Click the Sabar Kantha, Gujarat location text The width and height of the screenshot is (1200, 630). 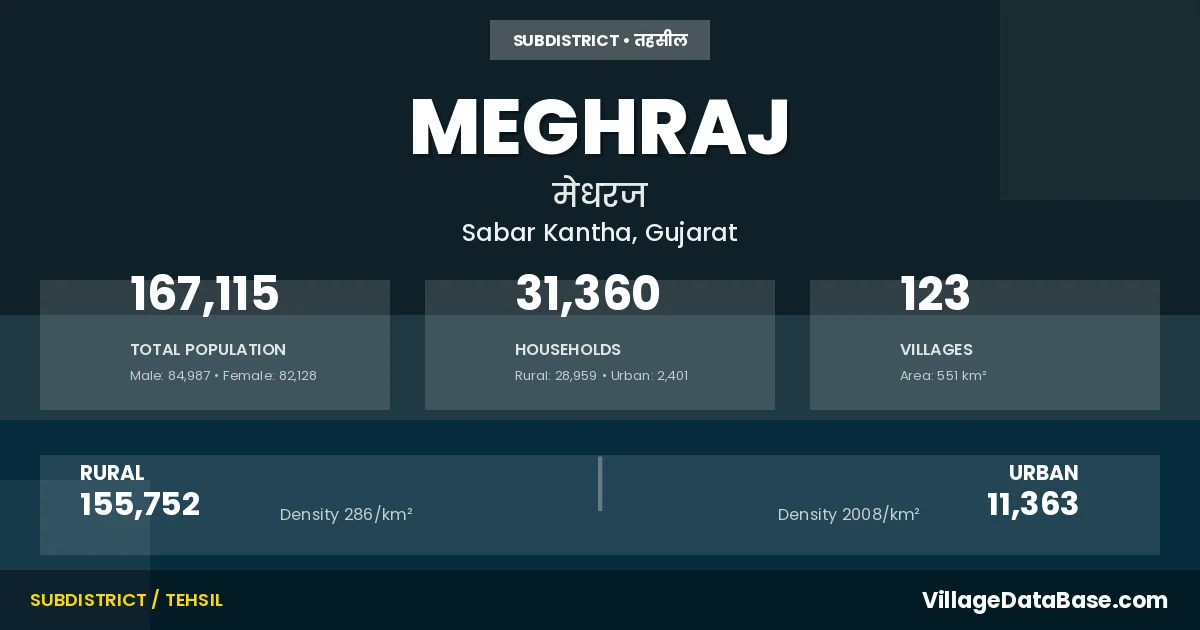pyautogui.click(x=600, y=233)
